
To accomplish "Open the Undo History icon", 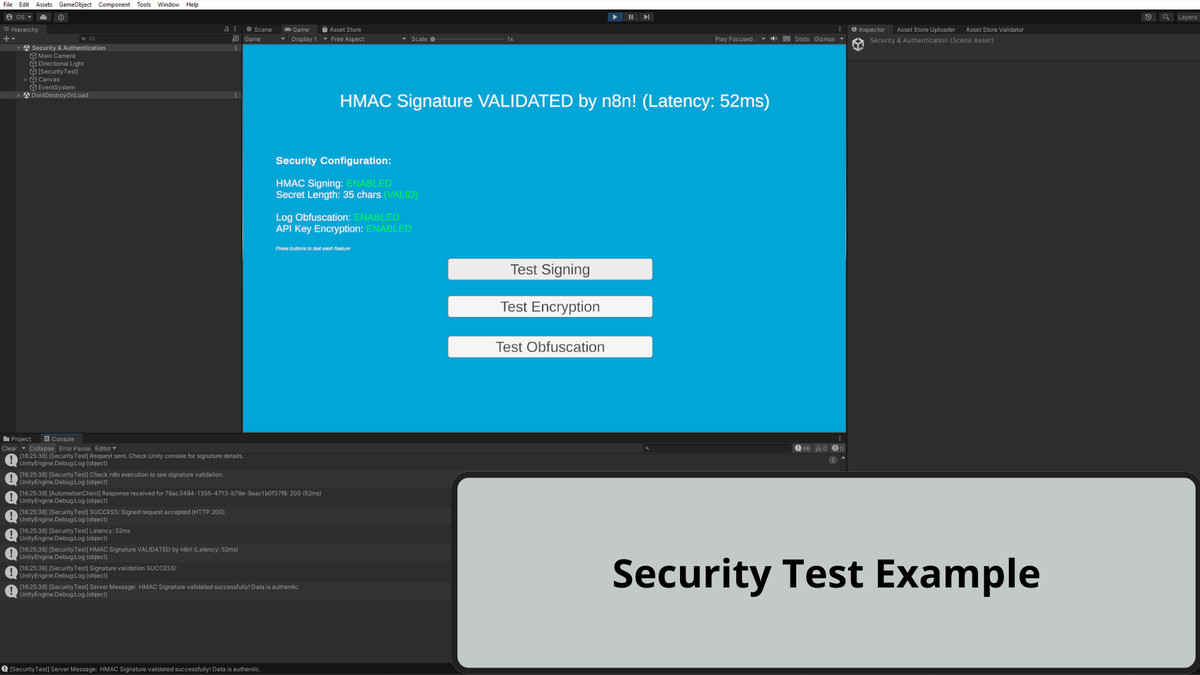I will coord(1149,17).
